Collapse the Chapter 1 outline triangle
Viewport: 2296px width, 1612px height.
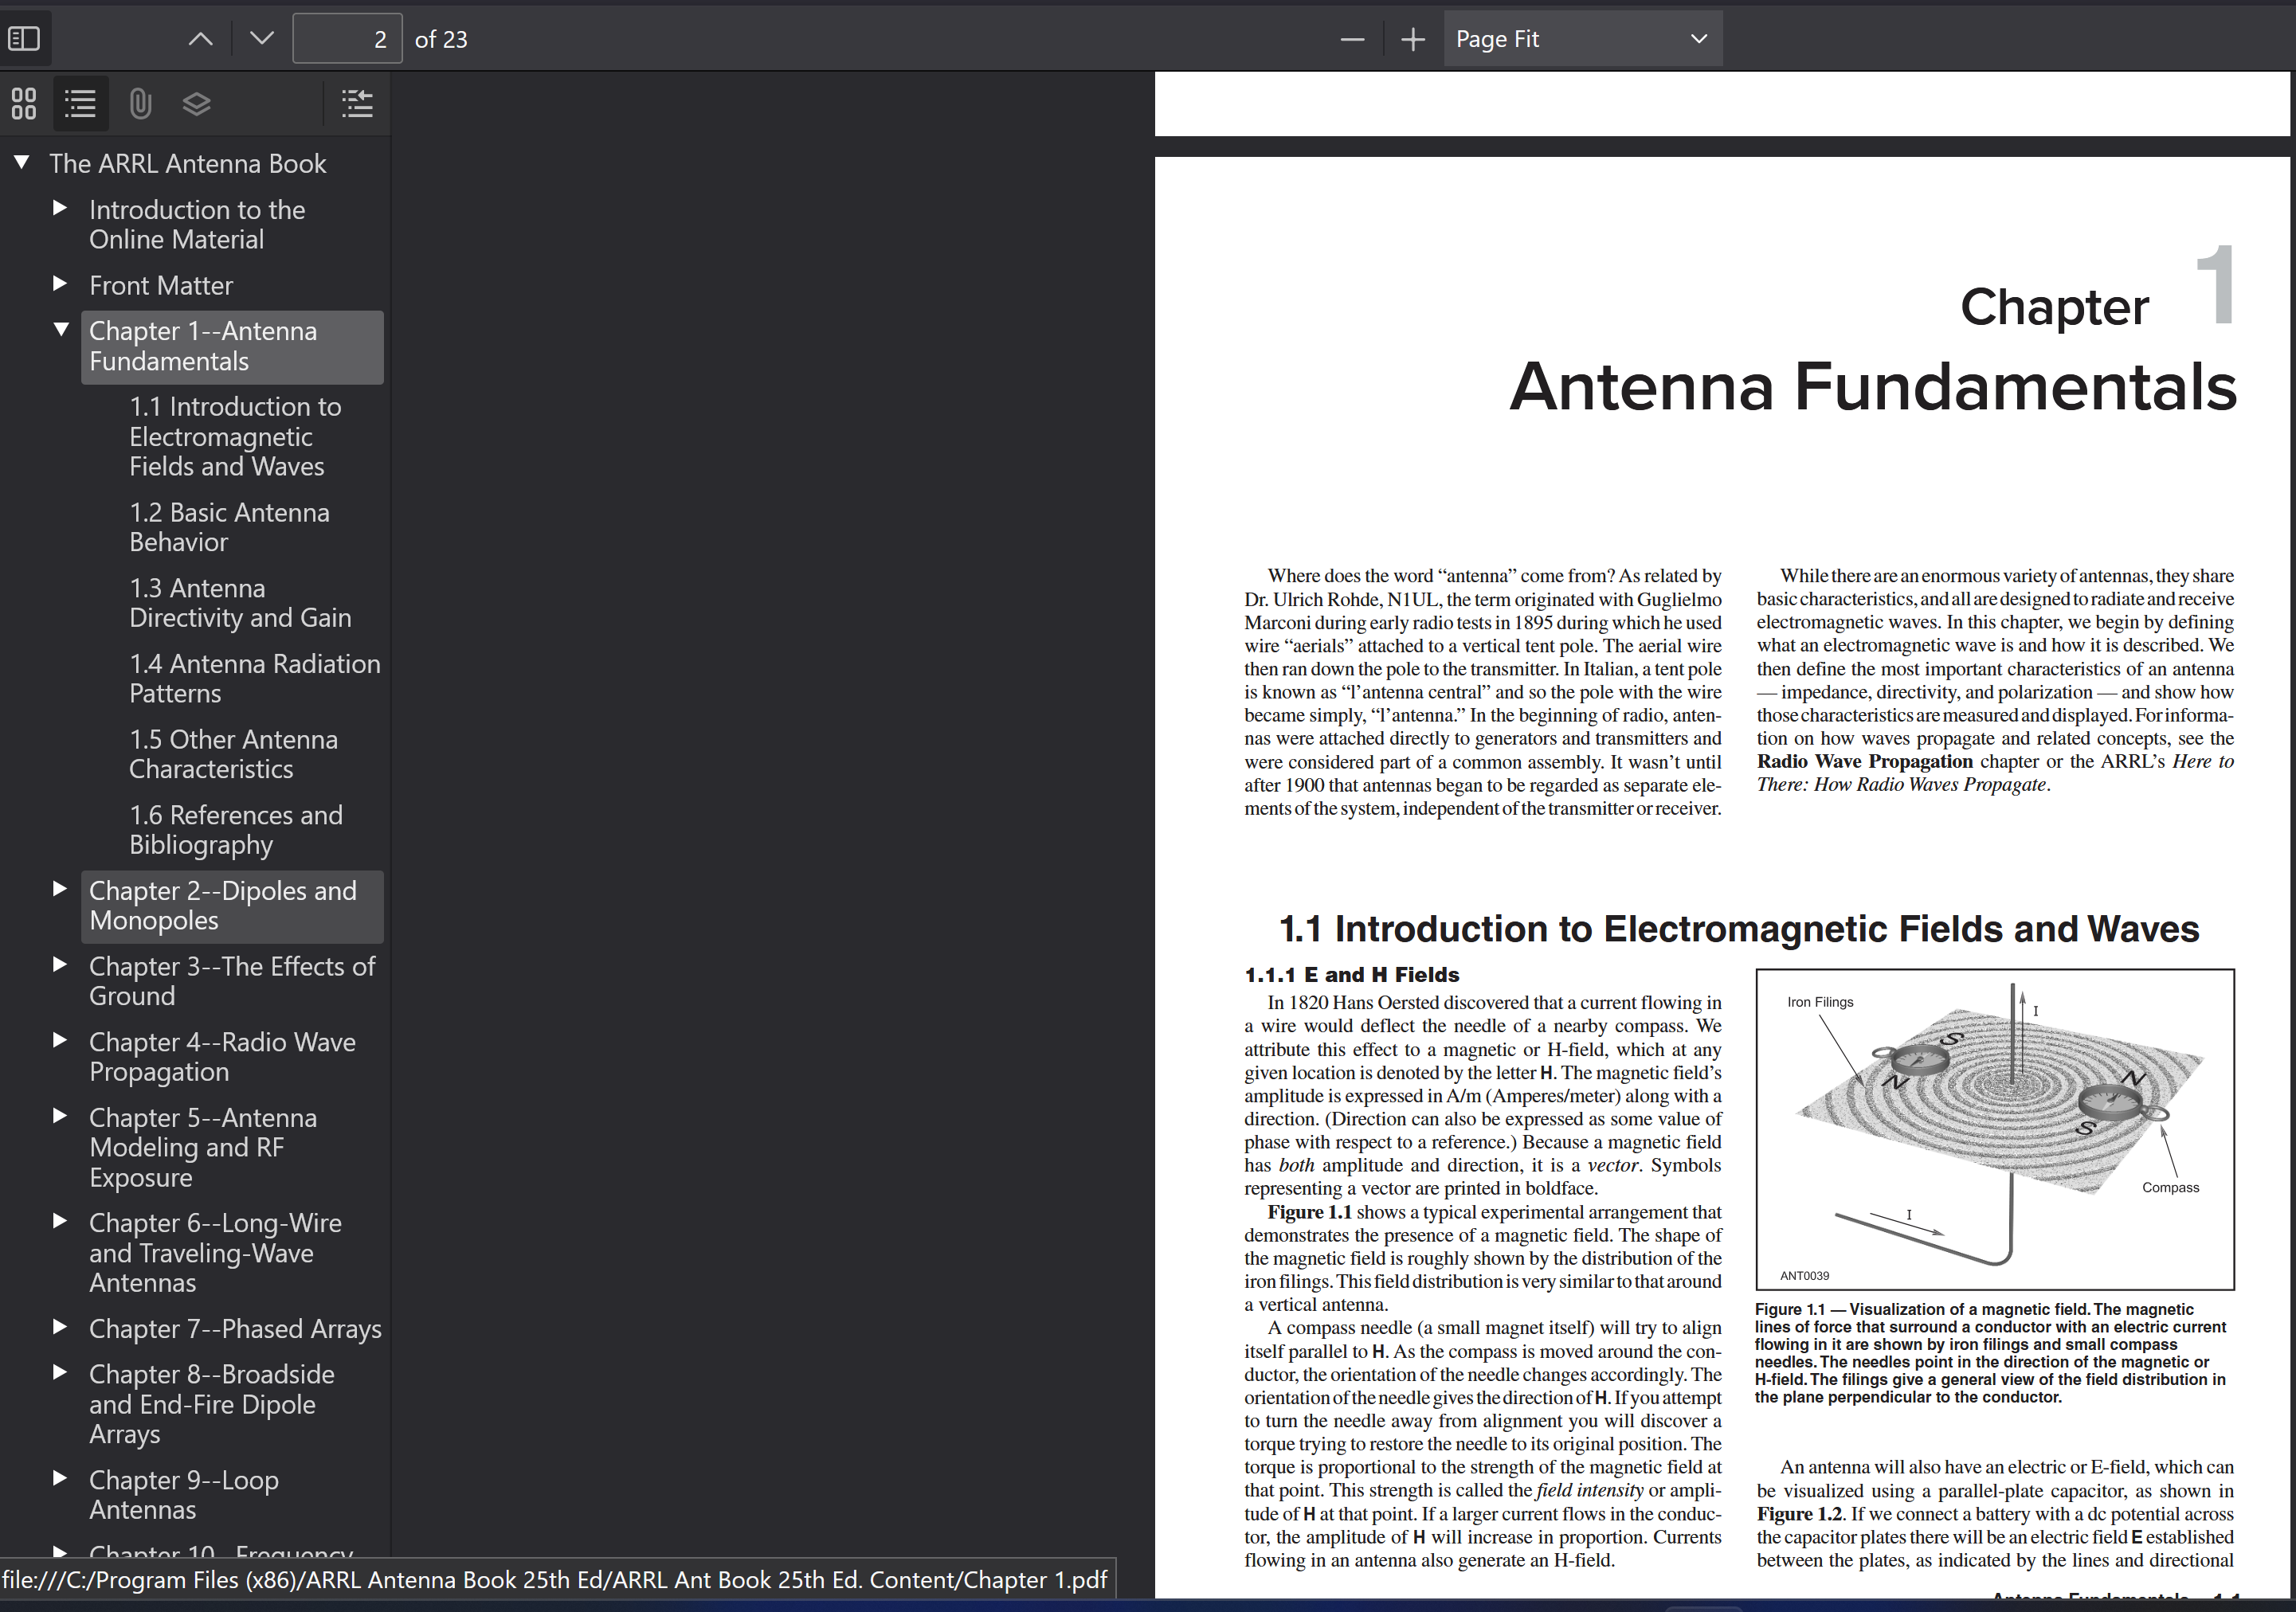click(x=61, y=329)
